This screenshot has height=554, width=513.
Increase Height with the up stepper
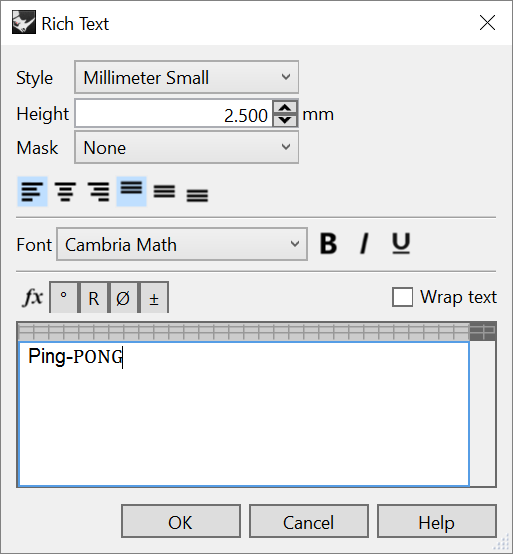tap(285, 107)
